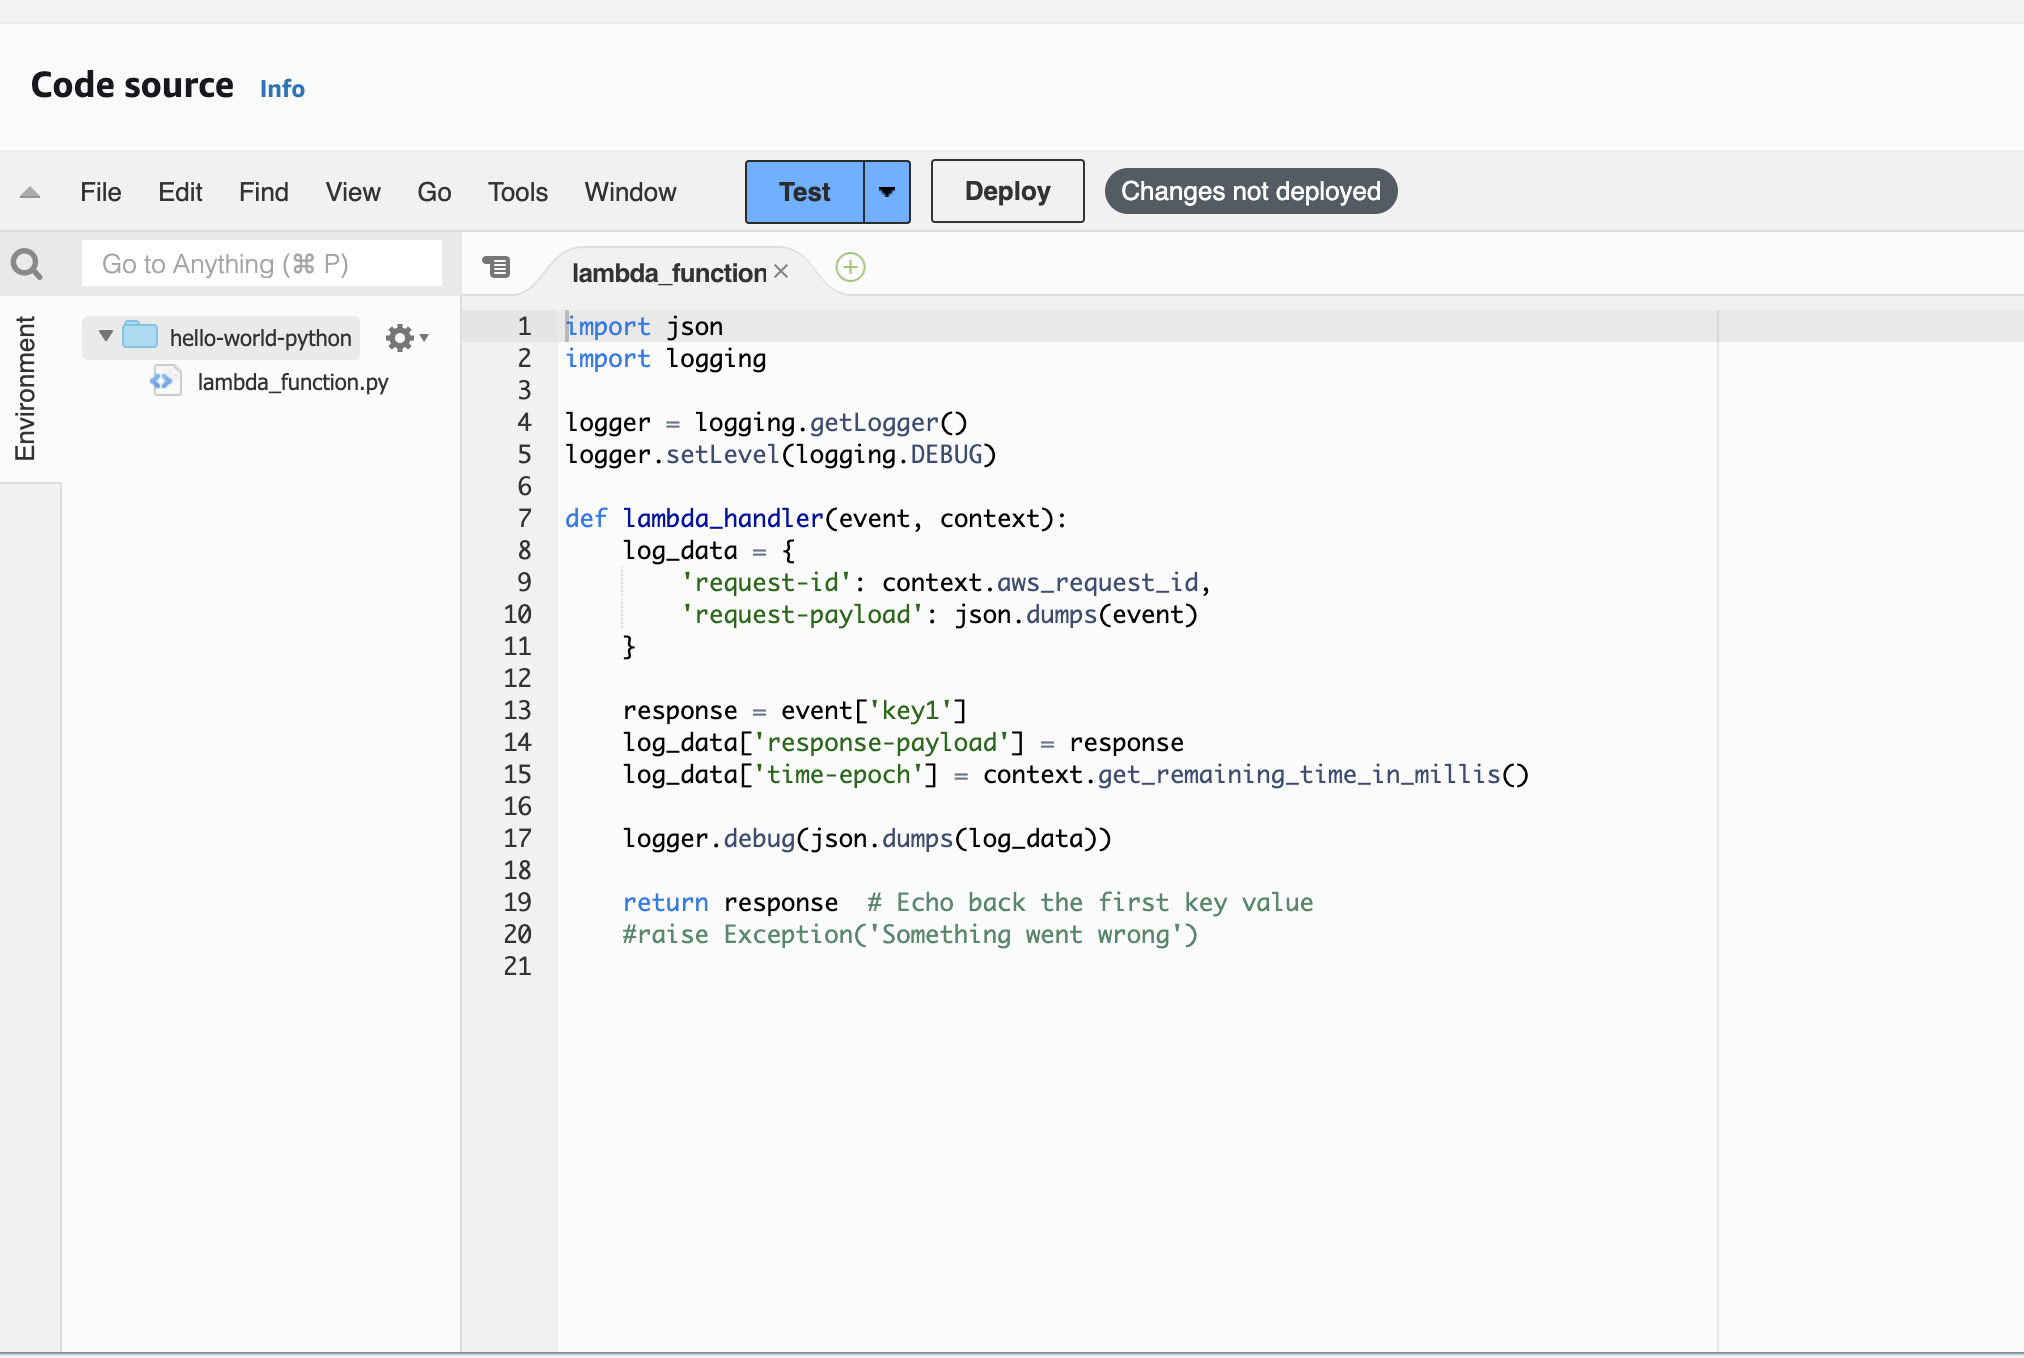This screenshot has width=2024, height=1358.
Task: Focus the Go to Anything search field
Action: 261,264
